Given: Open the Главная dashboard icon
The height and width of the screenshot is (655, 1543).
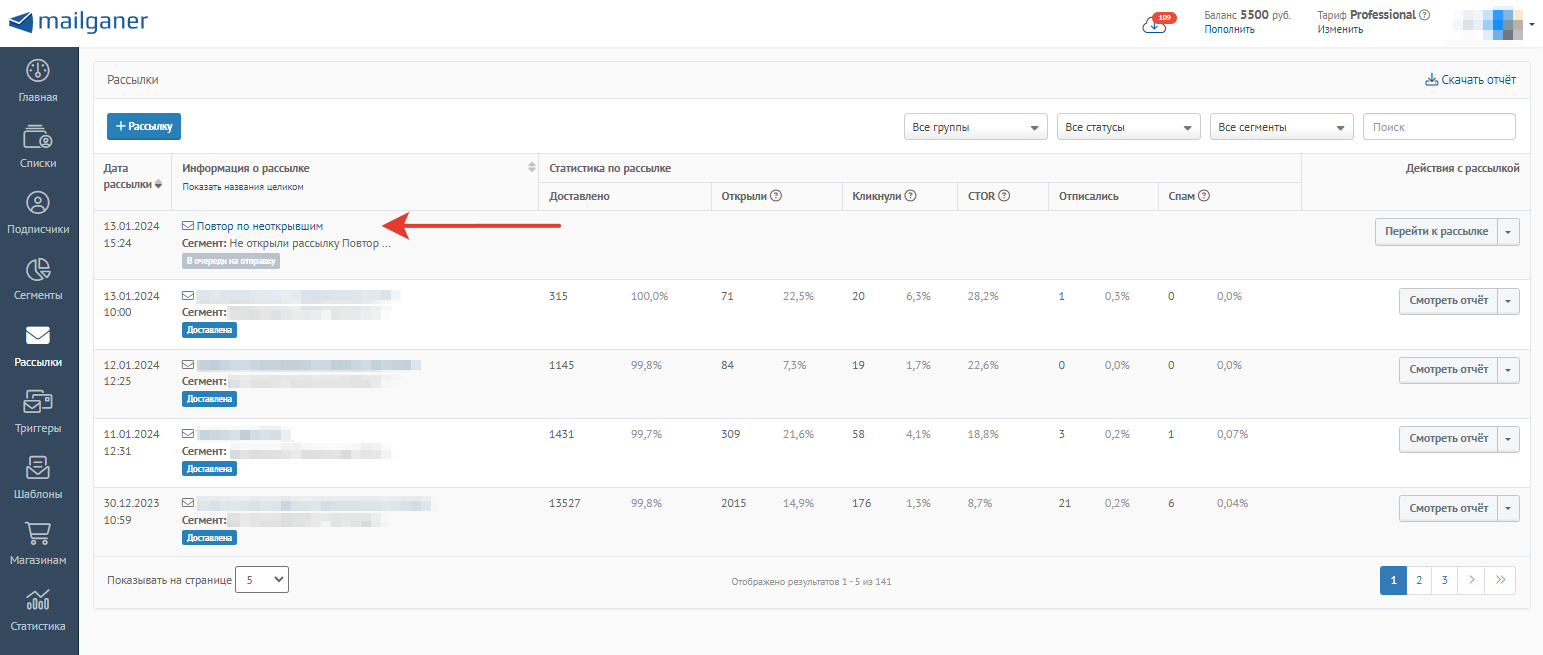Looking at the screenshot, I should pyautogui.click(x=38, y=73).
